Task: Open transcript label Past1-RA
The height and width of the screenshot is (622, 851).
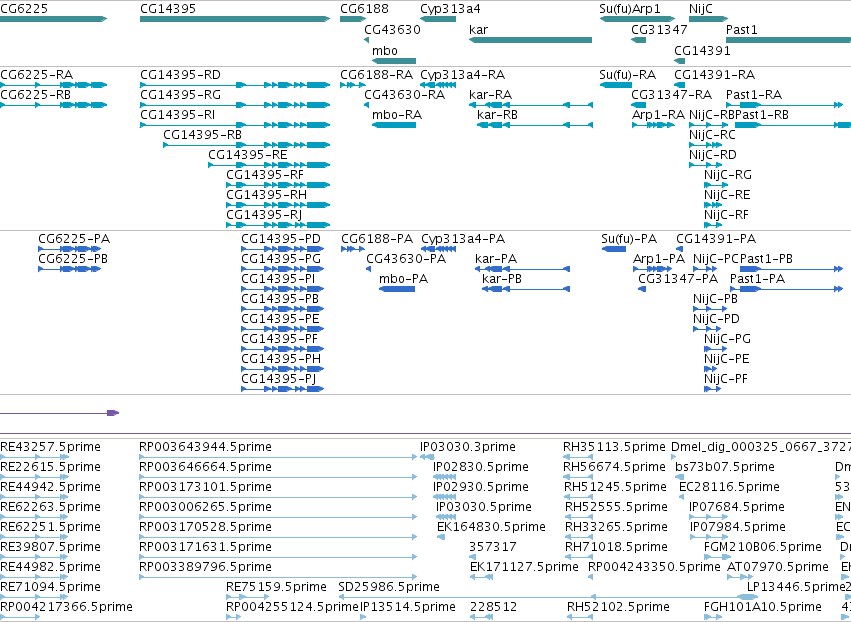Action: point(754,94)
